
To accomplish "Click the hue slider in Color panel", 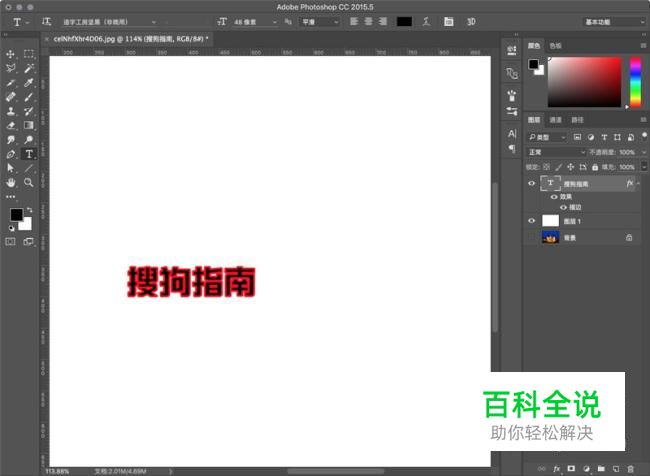I will (635, 82).
